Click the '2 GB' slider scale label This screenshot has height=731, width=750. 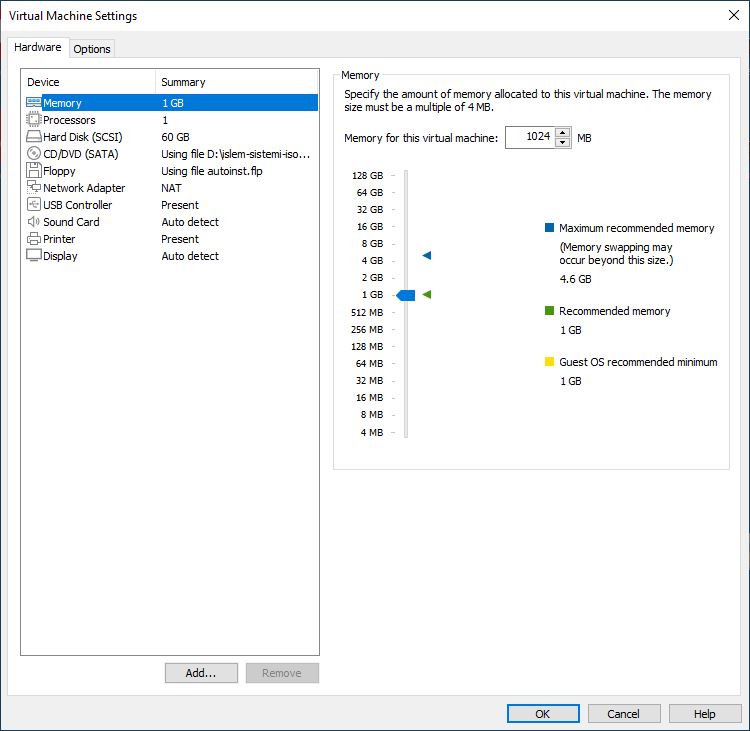tap(372, 277)
